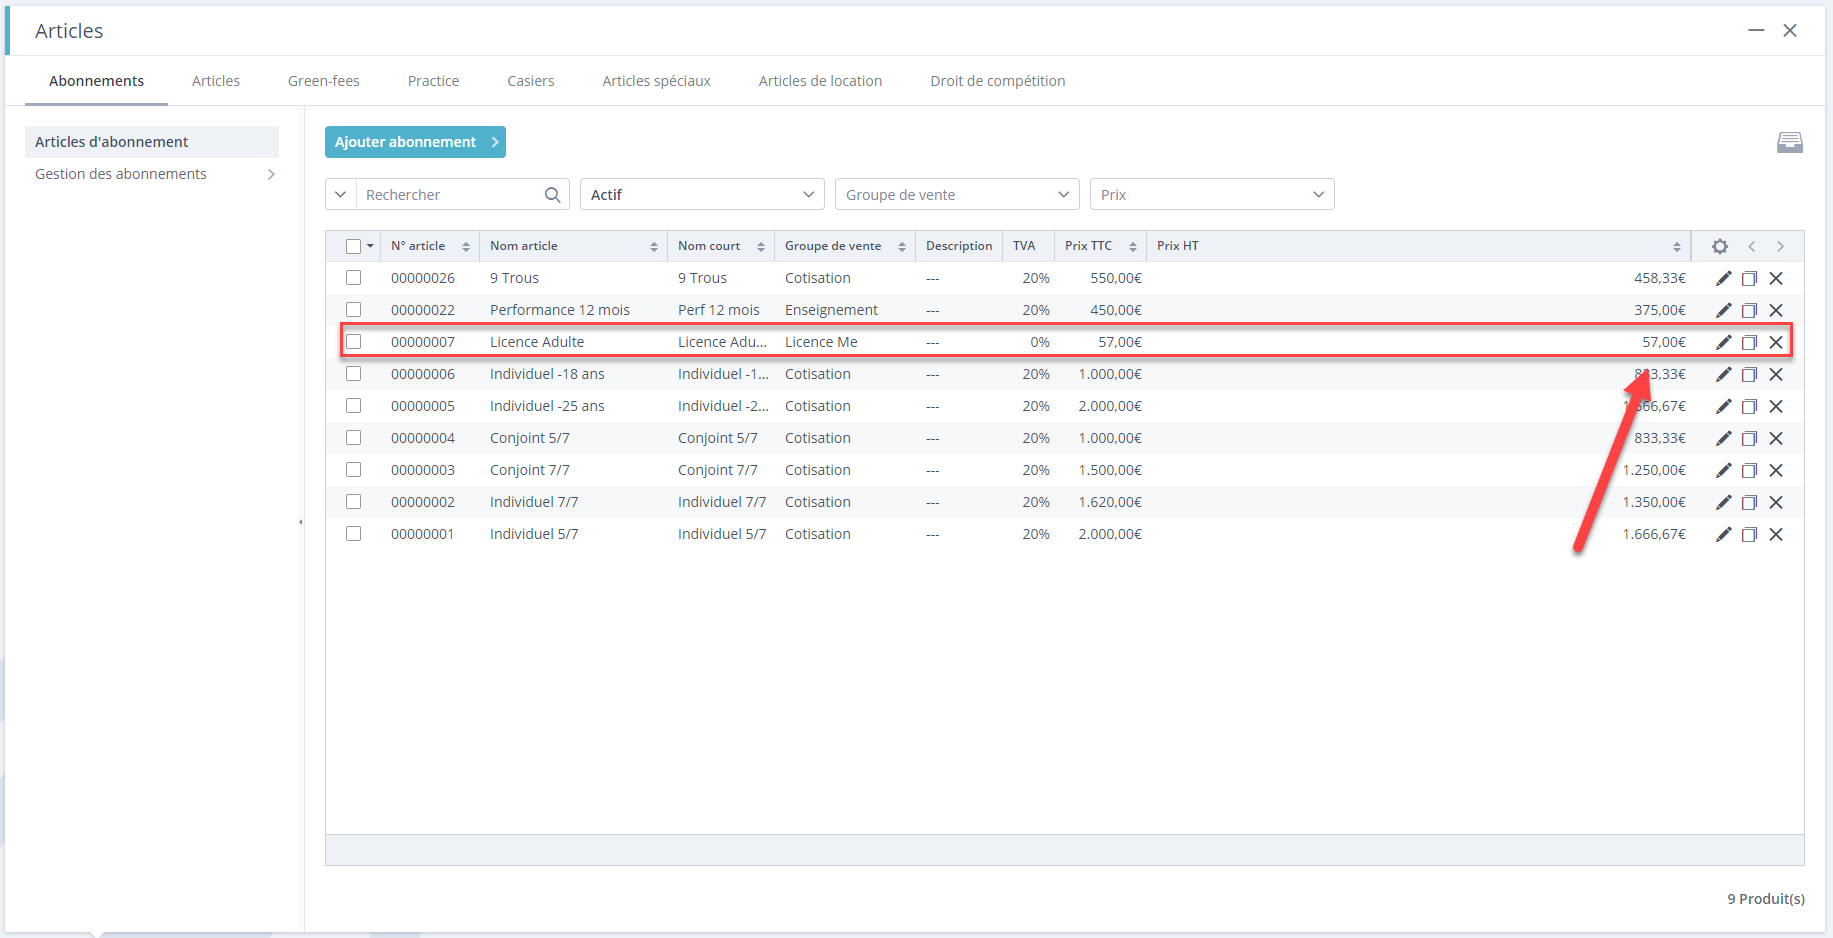
Task: Go to next table columns arrow
Action: (1780, 246)
